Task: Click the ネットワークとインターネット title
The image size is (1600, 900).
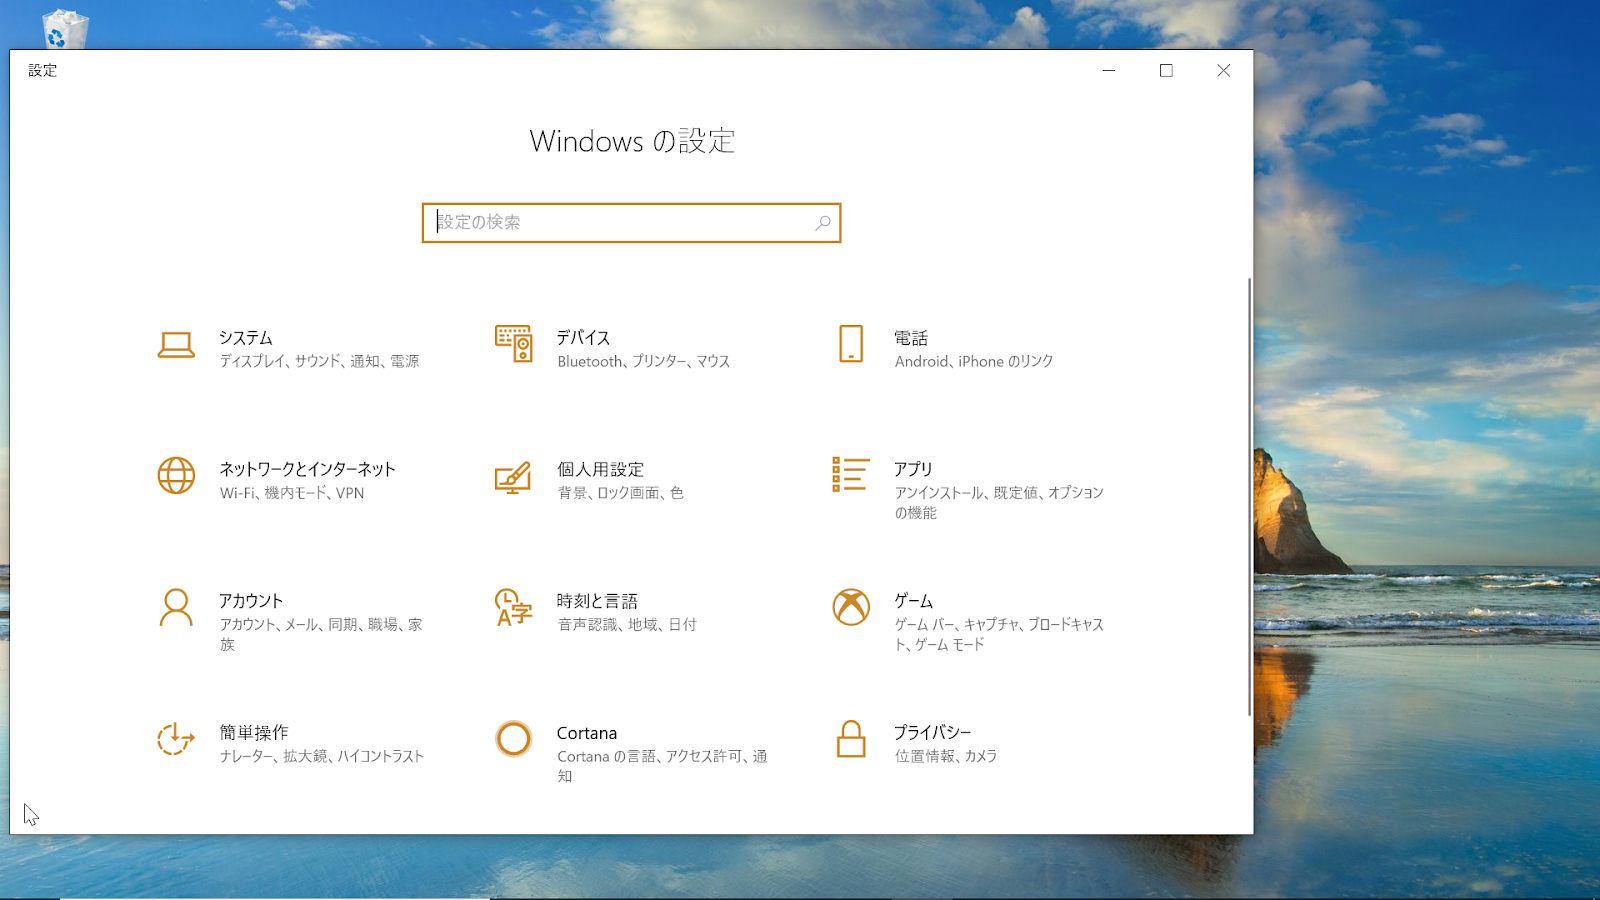Action: click(x=308, y=469)
